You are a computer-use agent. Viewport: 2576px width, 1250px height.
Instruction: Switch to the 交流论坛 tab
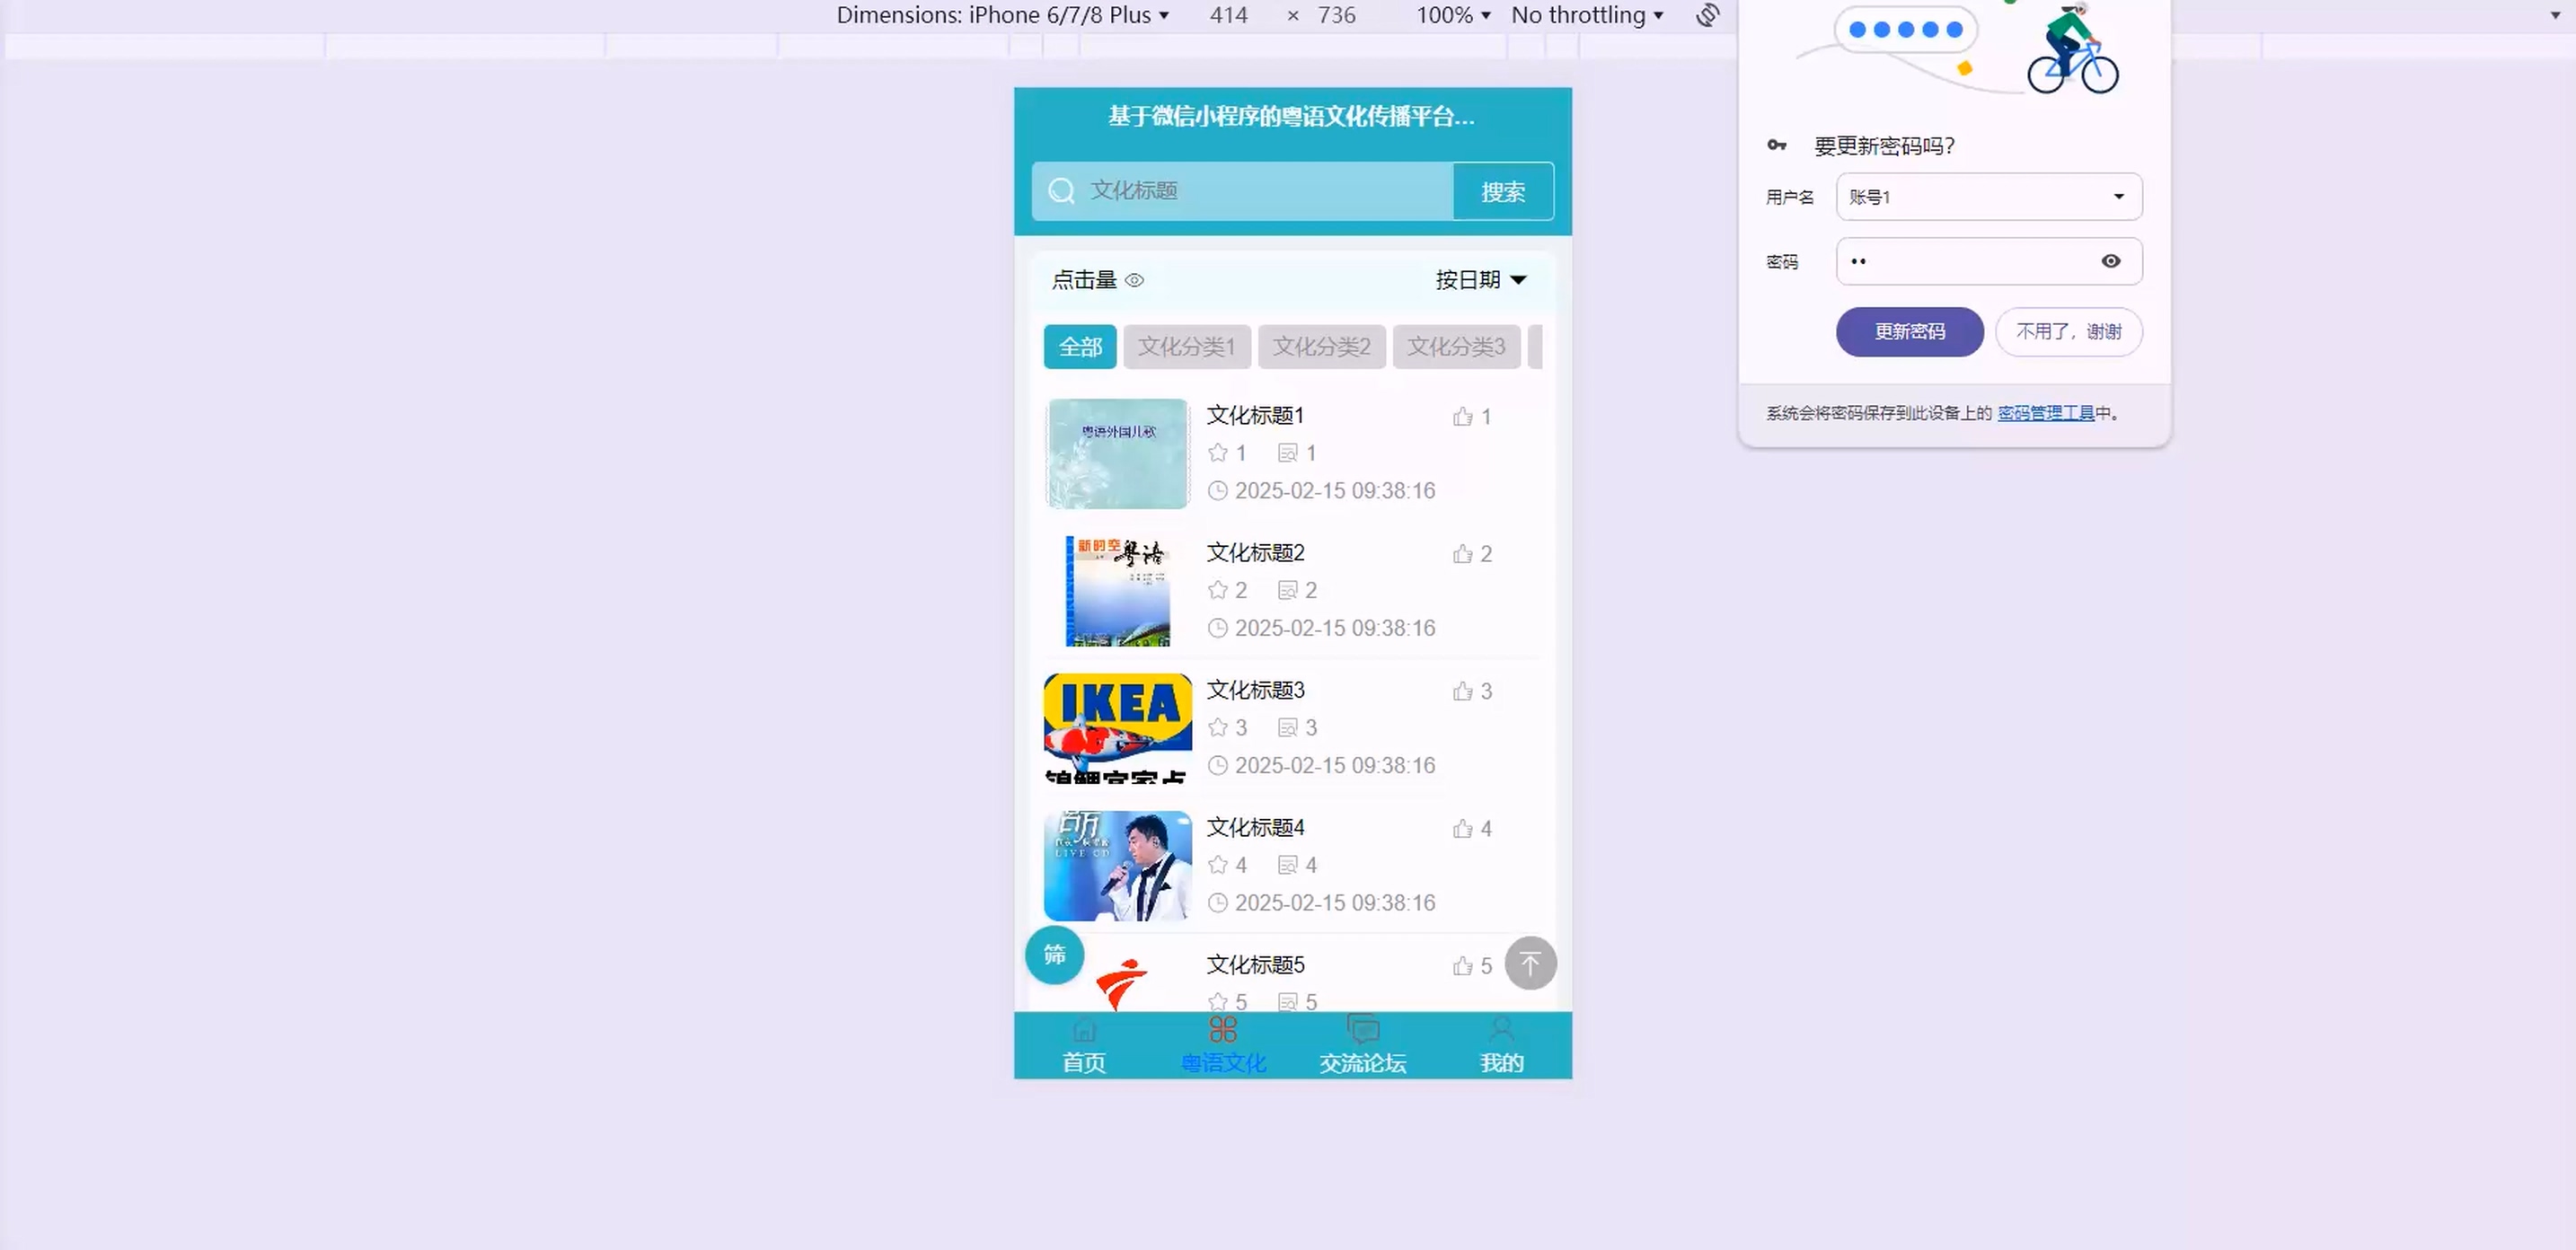(x=1362, y=1045)
